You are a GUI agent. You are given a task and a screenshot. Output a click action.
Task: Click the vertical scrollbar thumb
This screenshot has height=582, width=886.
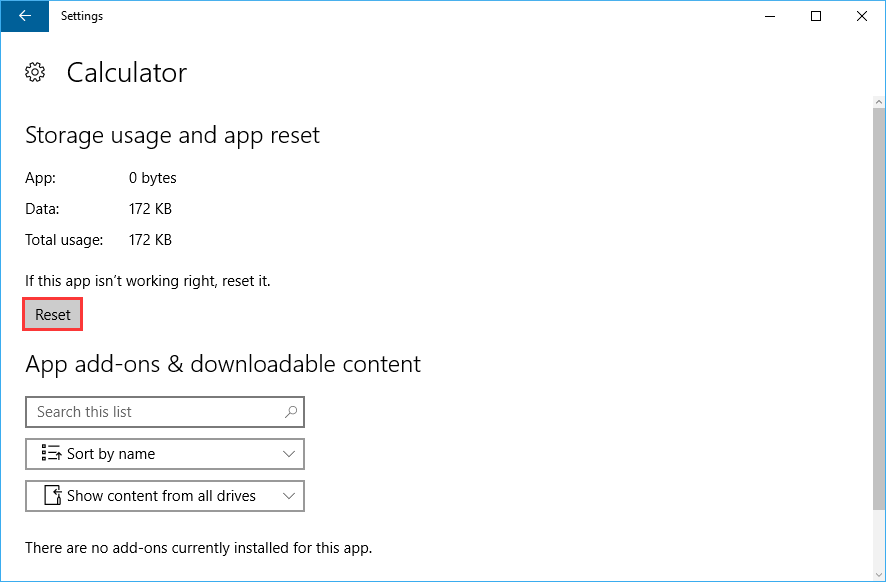point(879,310)
